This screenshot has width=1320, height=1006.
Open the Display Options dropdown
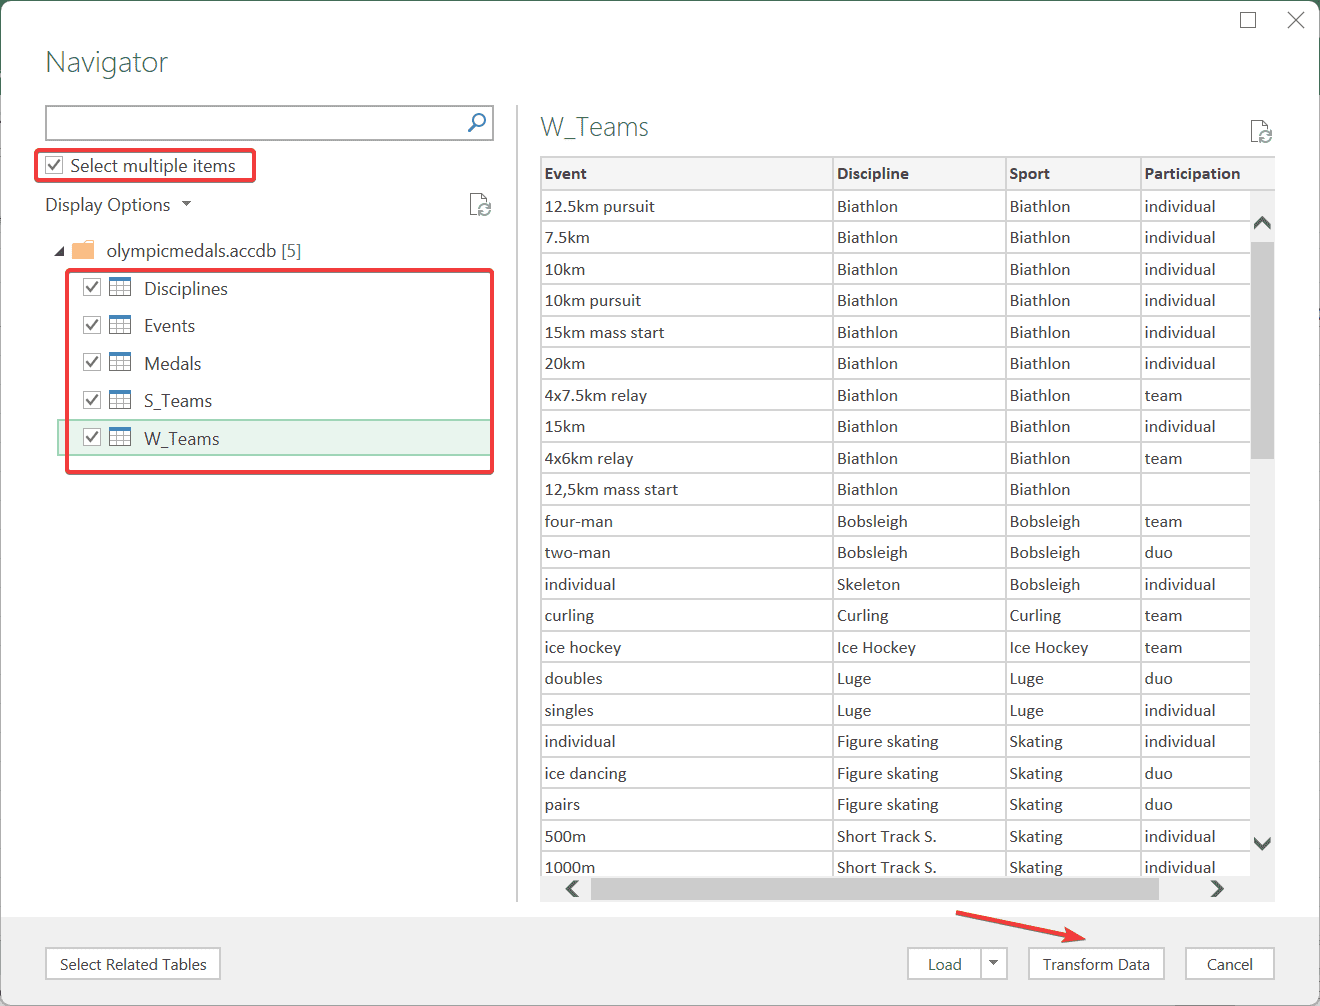pyautogui.click(x=118, y=205)
